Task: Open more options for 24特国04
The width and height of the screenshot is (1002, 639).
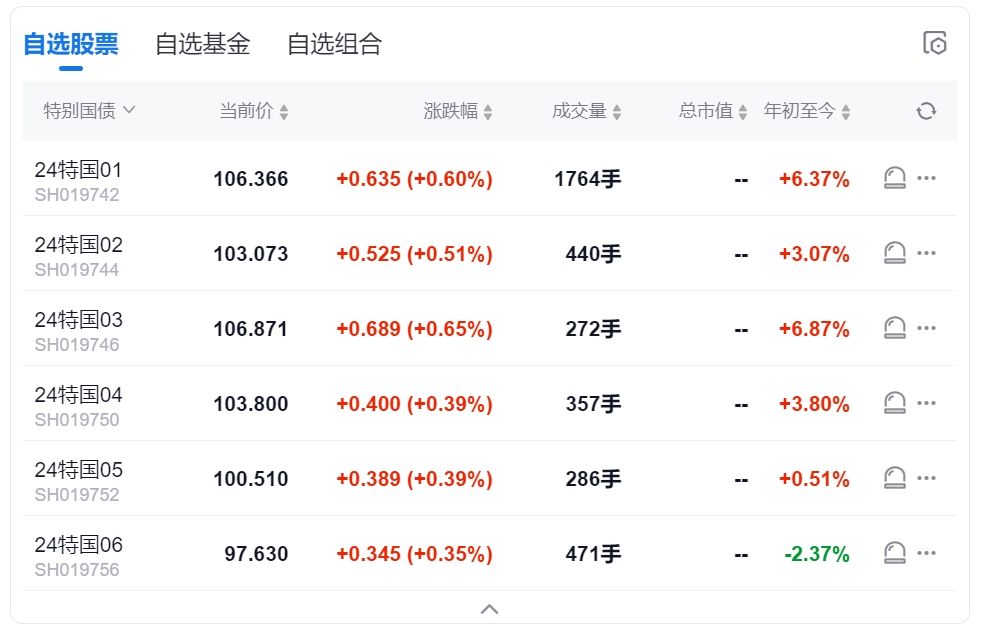Action: tap(927, 403)
